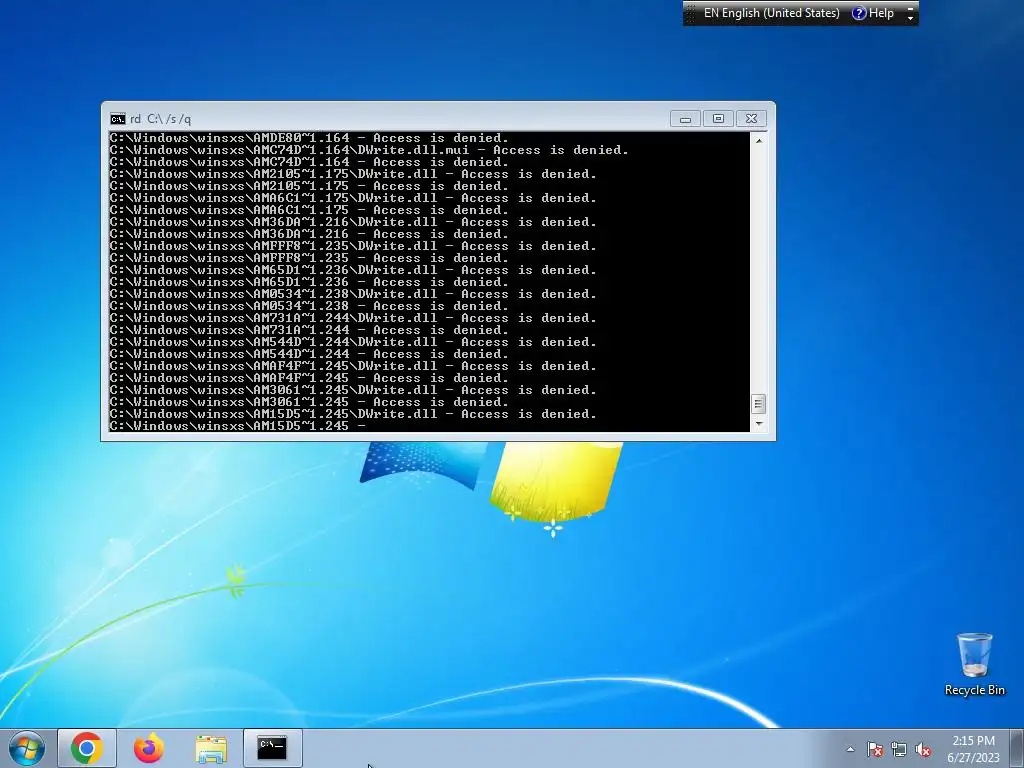Screen dimensions: 1024x768
Task: Click the AM15D5~1.245\DWrite.dll line
Action: pyautogui.click(x=353, y=414)
